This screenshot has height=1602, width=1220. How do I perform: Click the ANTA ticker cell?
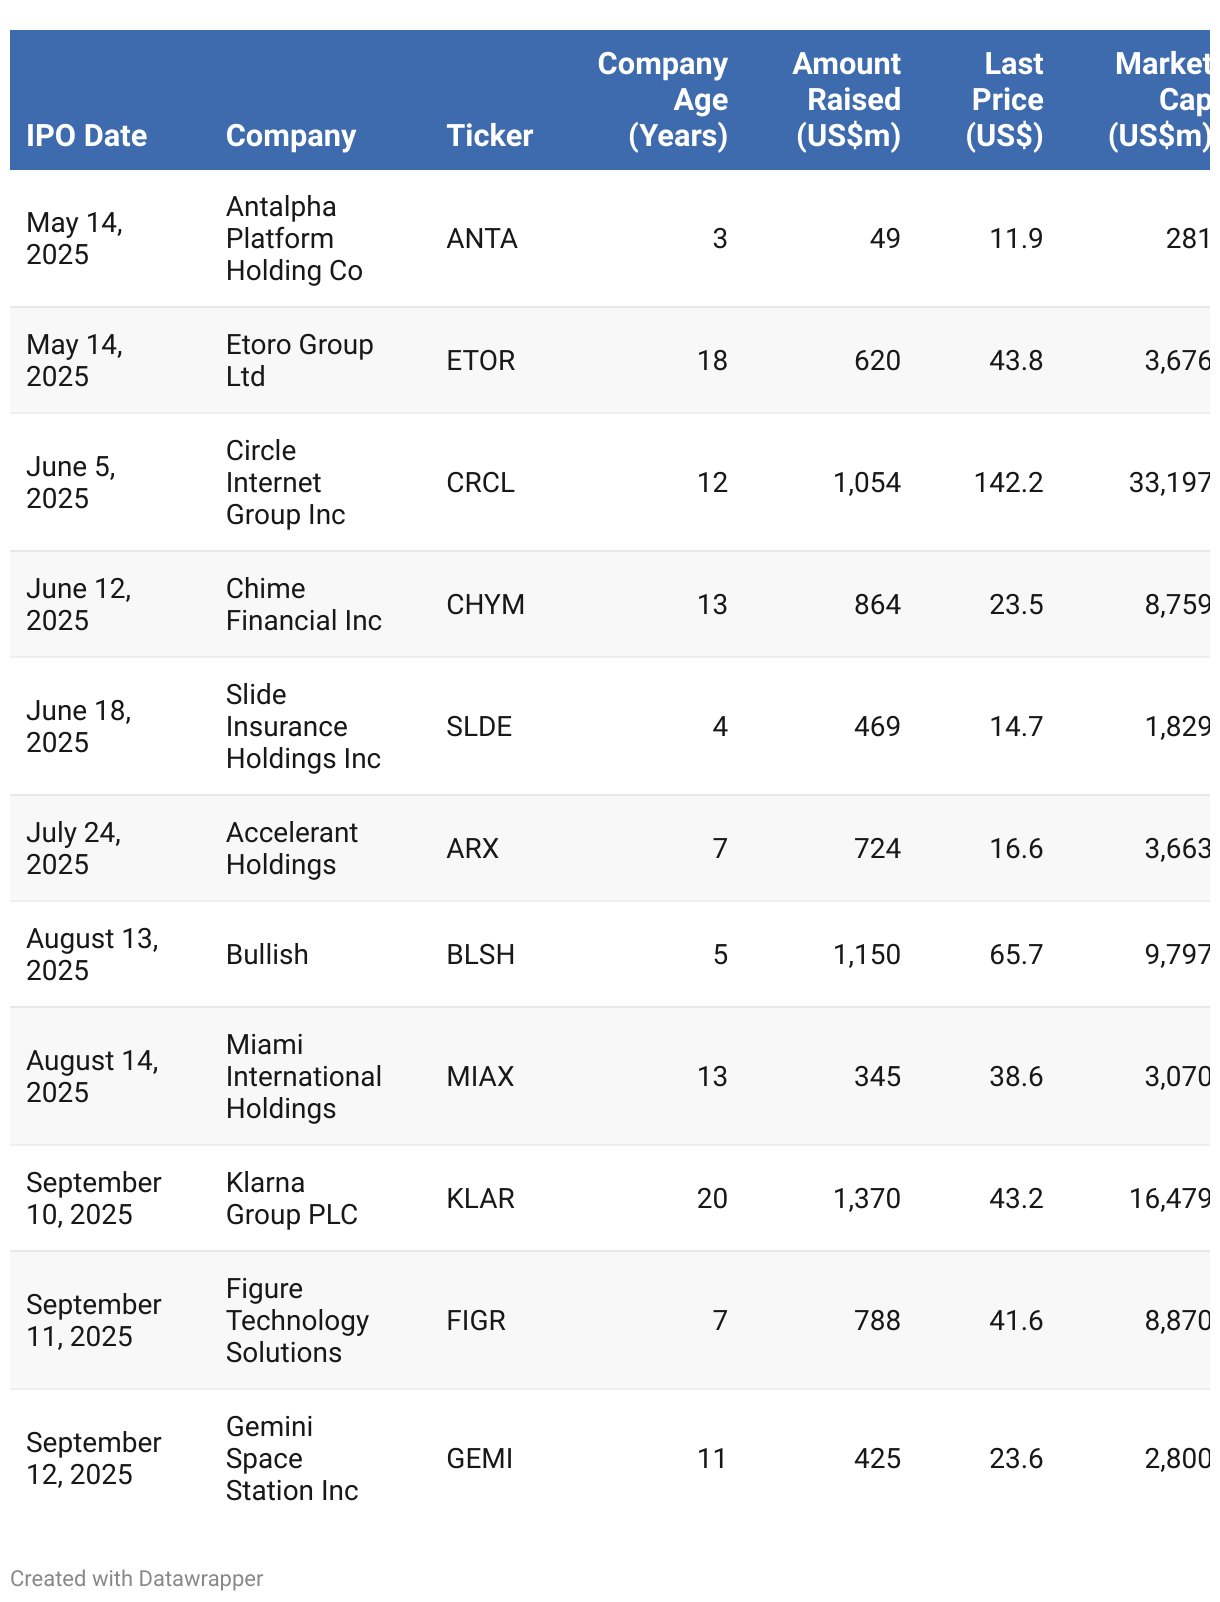pos(482,239)
